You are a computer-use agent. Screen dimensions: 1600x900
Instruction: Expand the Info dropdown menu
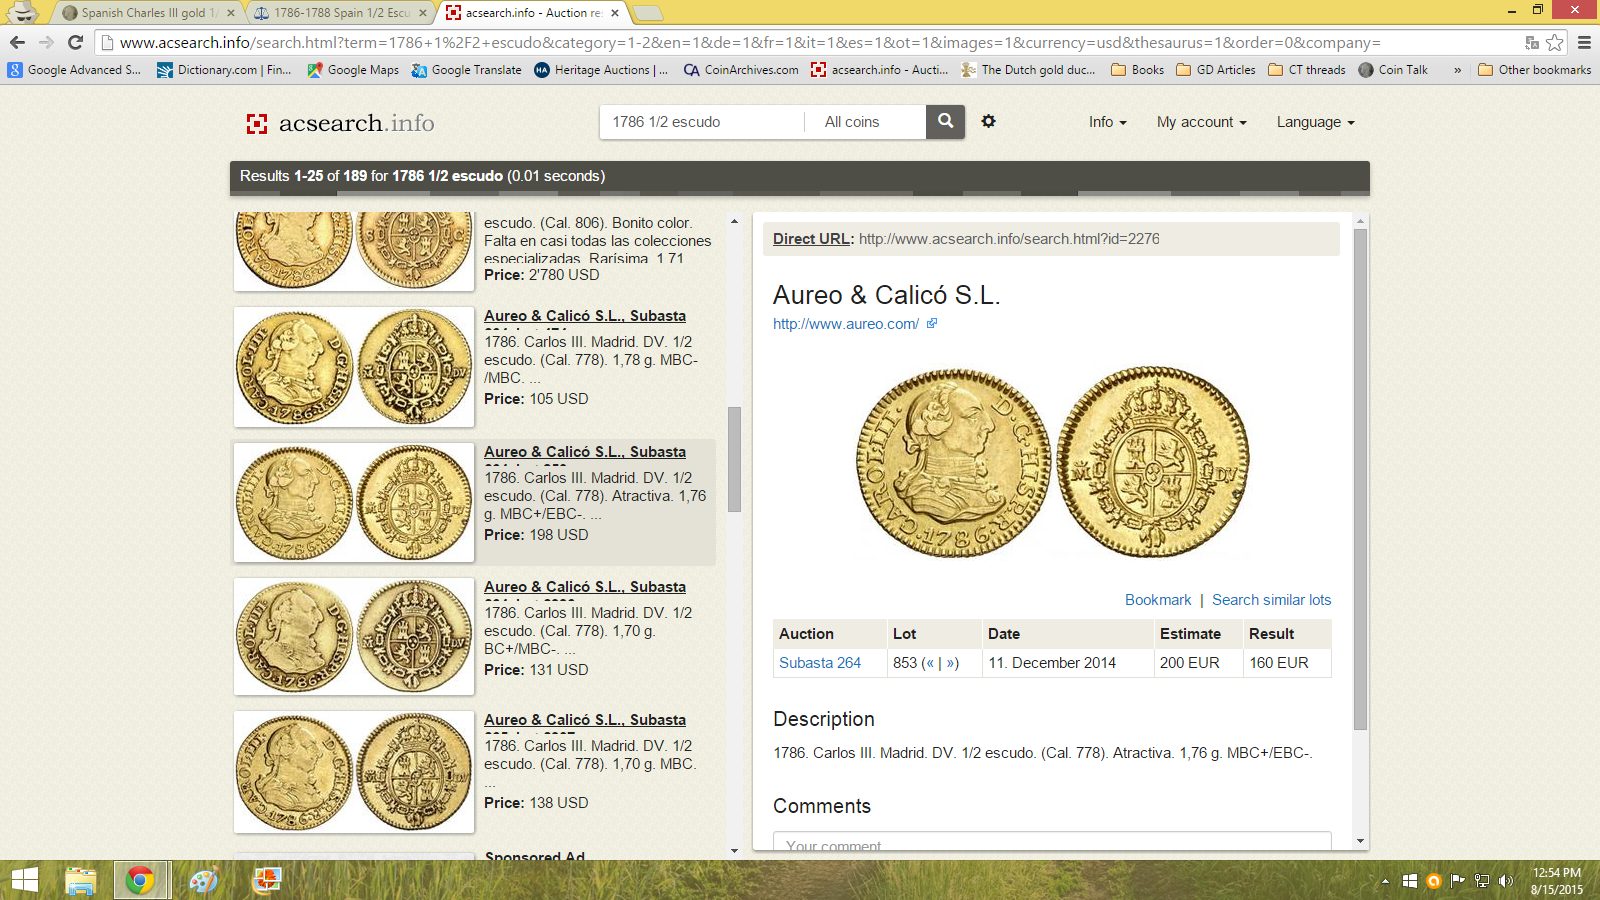(1107, 122)
